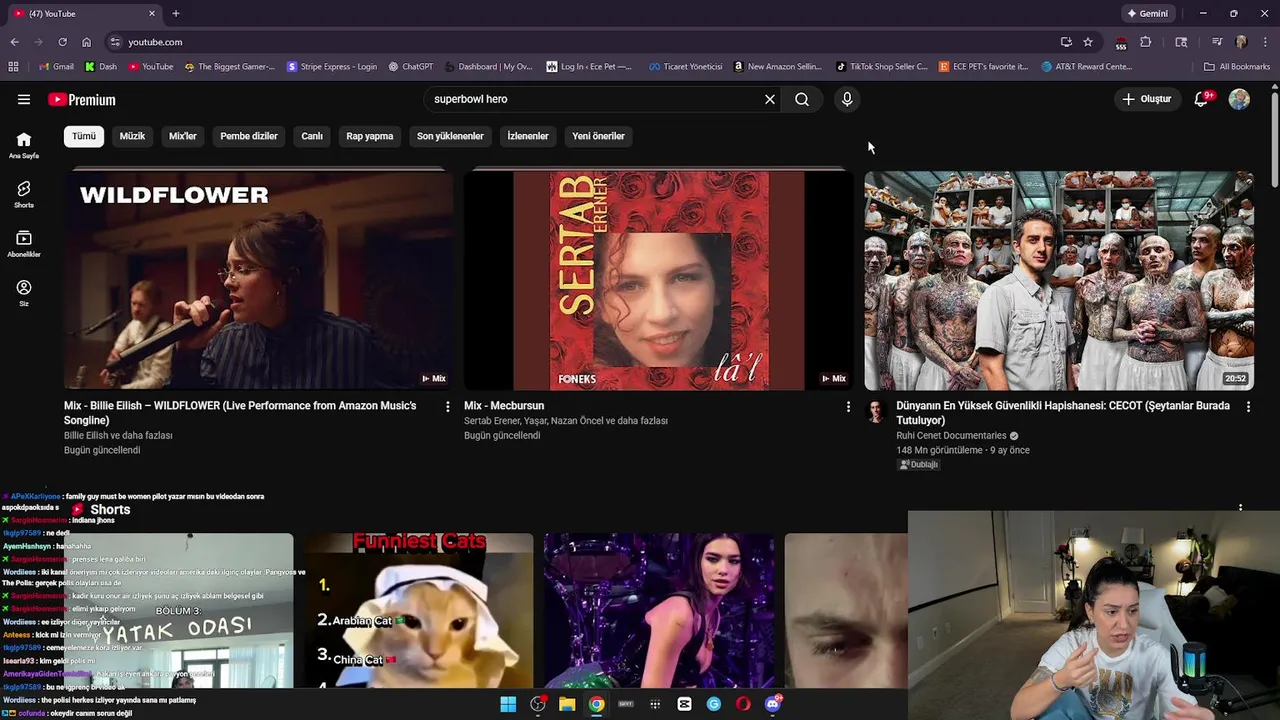Open the WILDFLOWER mix thumbnail
Screen dimensions: 1280x720
click(x=259, y=280)
